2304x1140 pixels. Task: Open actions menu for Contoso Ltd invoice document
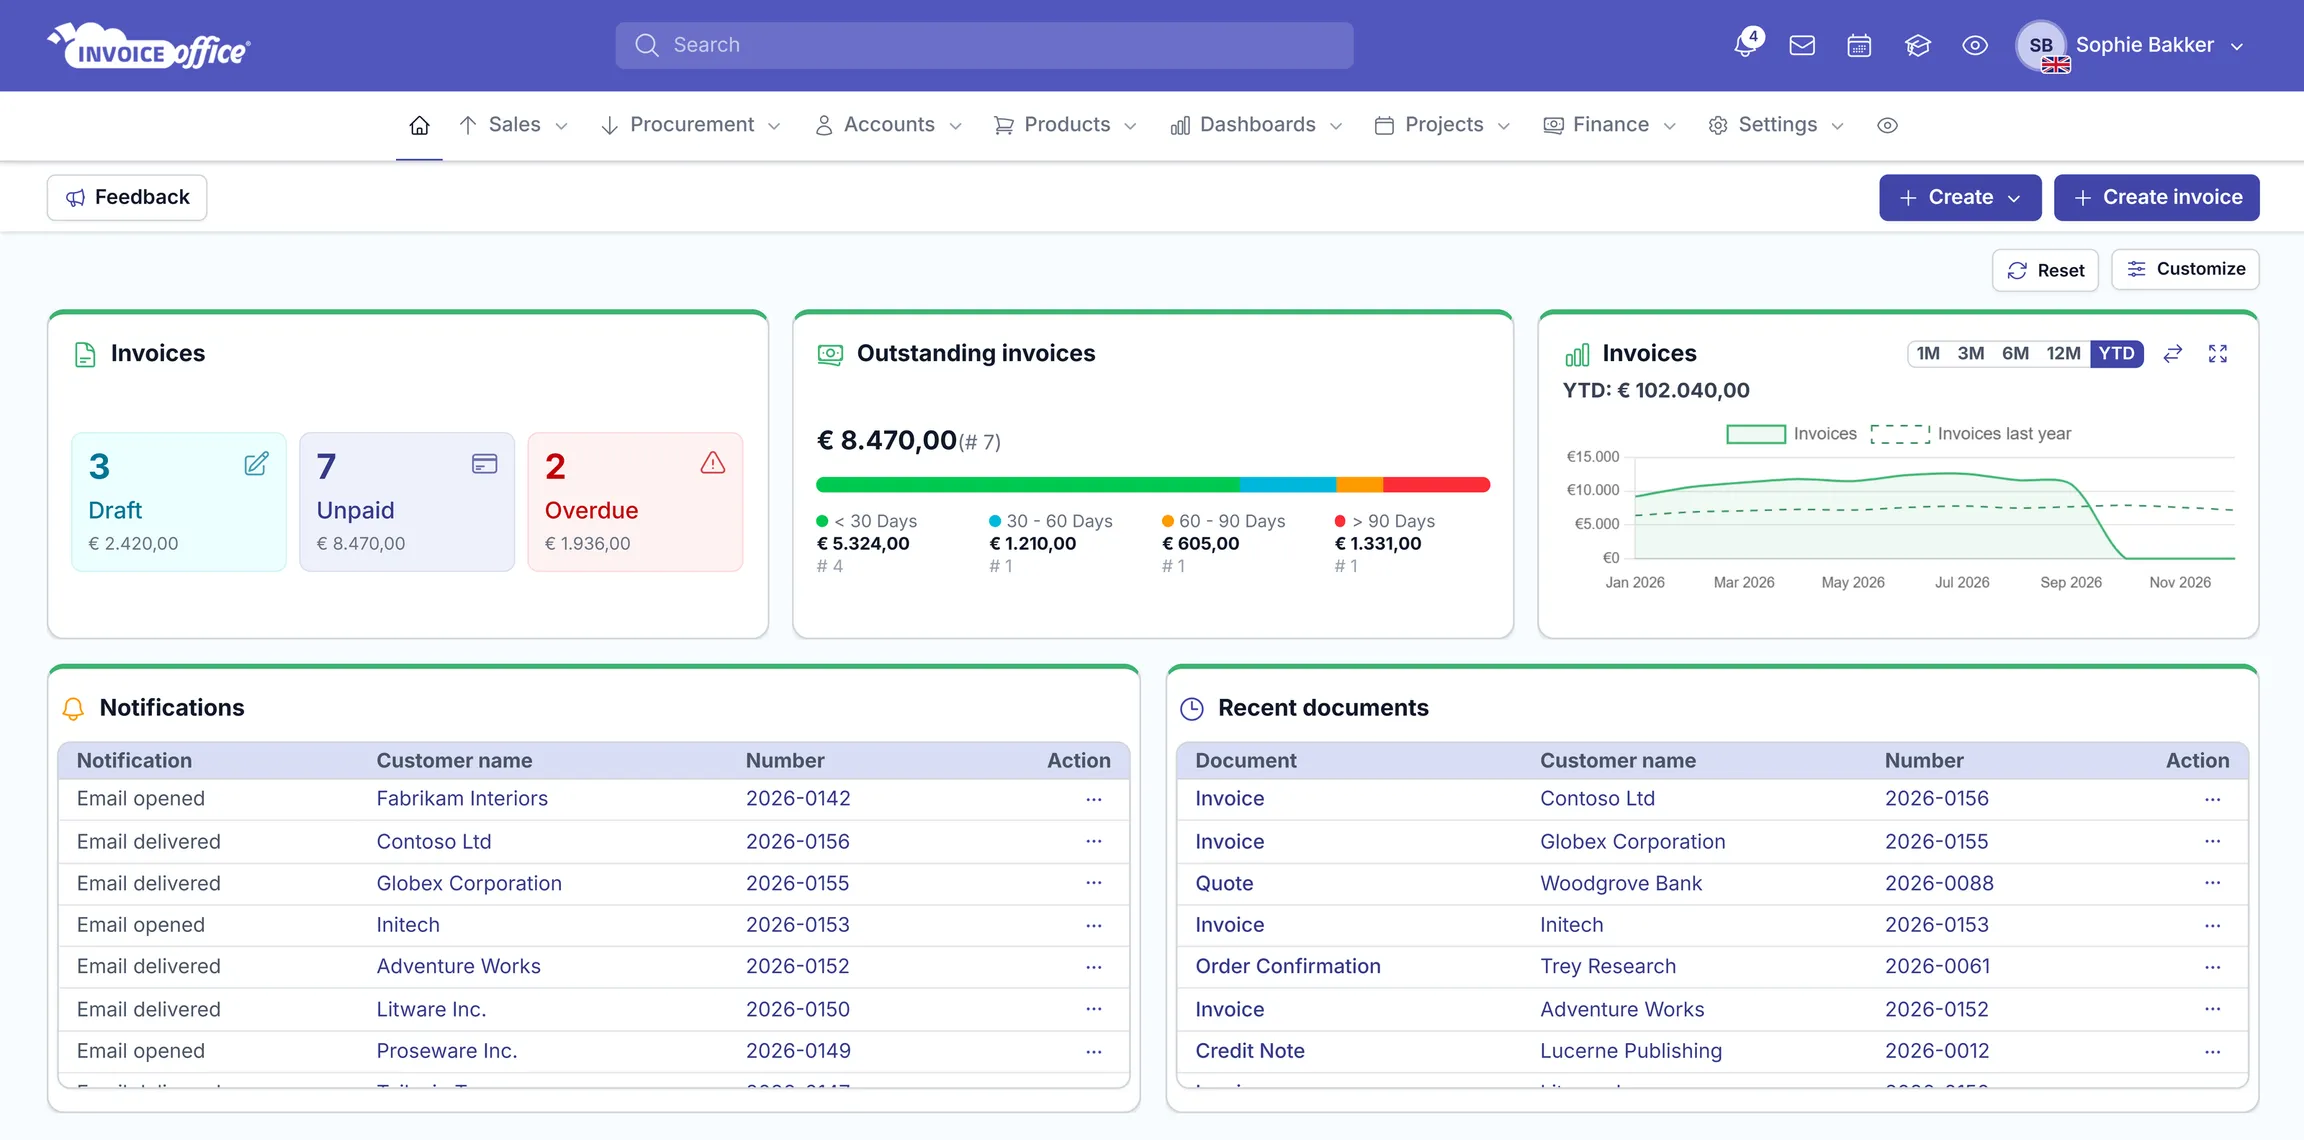[x=2212, y=799]
